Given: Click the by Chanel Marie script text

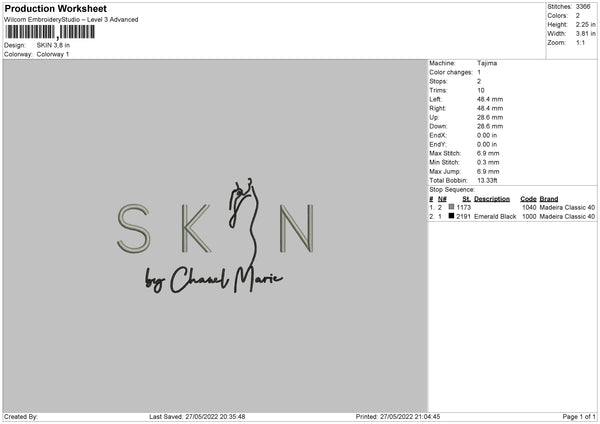Looking at the screenshot, I should click(x=214, y=280).
